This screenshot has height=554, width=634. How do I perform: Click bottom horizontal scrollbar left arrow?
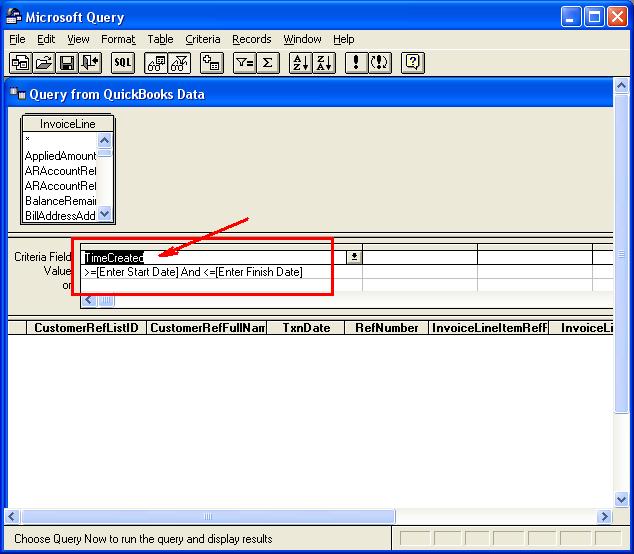click(12, 516)
